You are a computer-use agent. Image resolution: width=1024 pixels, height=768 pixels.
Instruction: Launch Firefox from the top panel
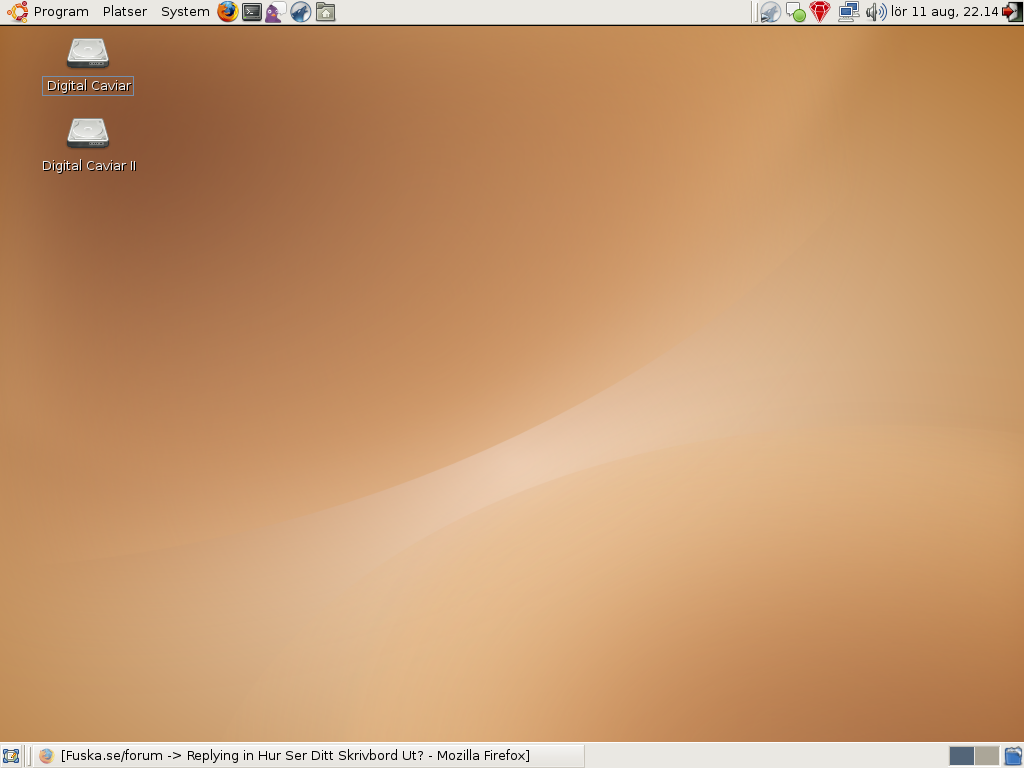(227, 12)
